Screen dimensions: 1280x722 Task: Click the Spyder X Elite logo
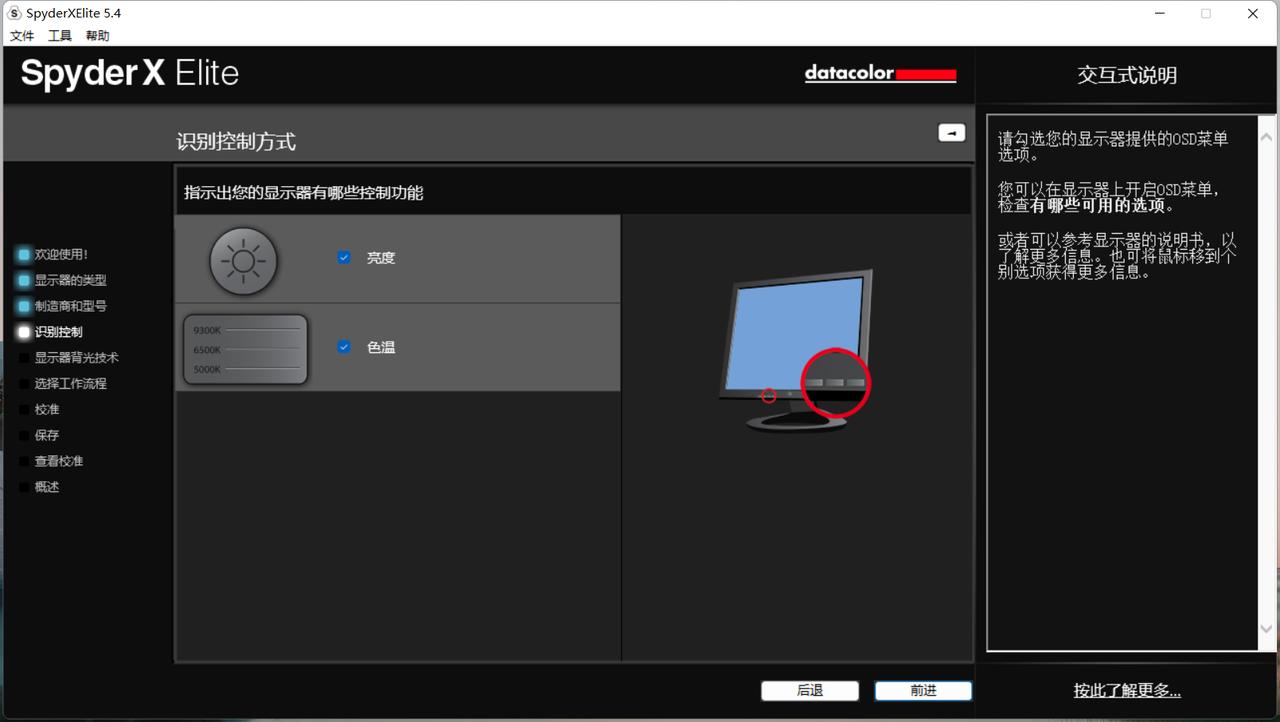coord(130,74)
